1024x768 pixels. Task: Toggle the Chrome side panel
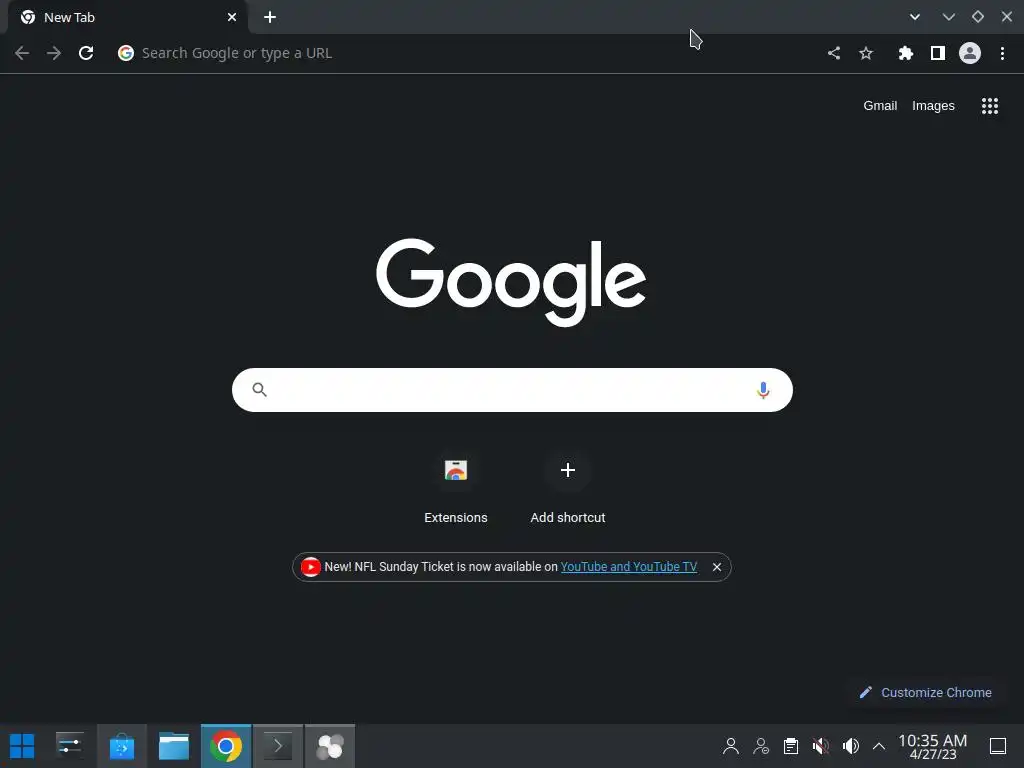(937, 53)
